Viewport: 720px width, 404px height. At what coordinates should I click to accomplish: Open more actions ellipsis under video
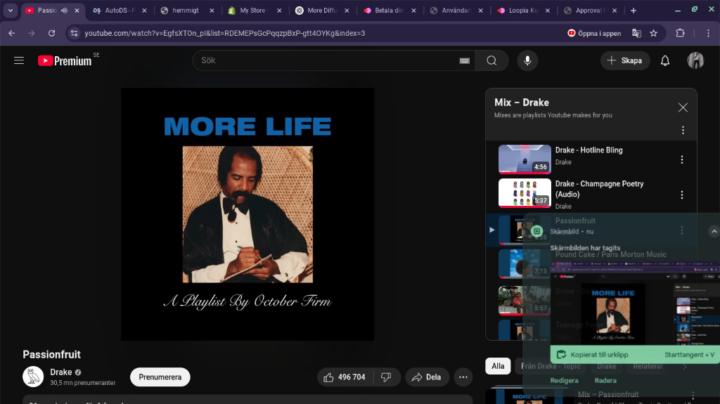click(x=463, y=377)
